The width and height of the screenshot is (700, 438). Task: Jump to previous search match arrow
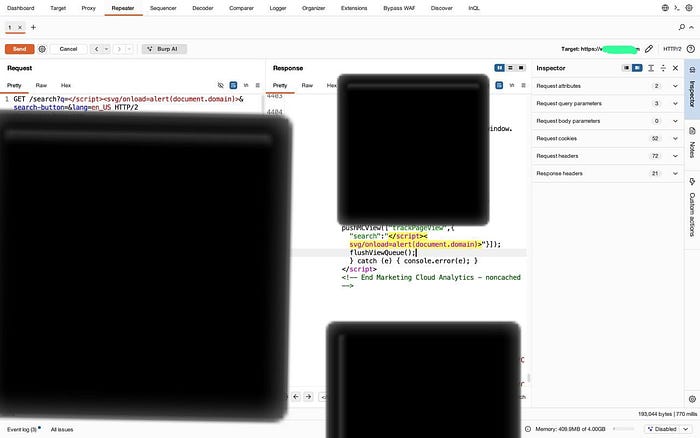[x=296, y=396]
